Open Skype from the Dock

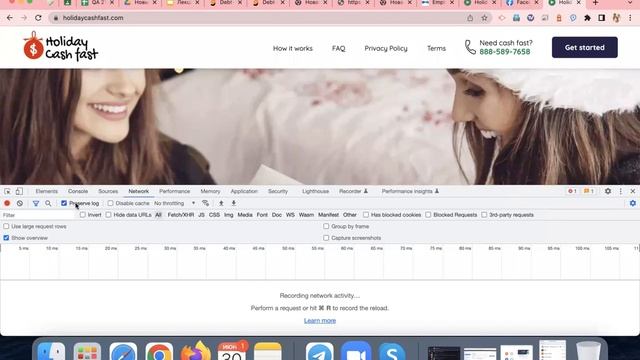(391, 352)
